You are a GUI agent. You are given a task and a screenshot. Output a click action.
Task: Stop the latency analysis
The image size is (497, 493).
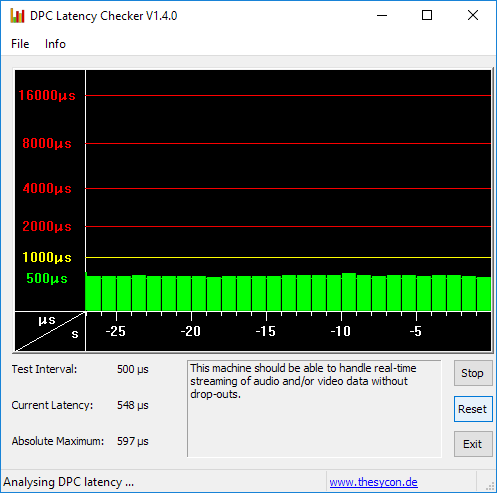[473, 373]
